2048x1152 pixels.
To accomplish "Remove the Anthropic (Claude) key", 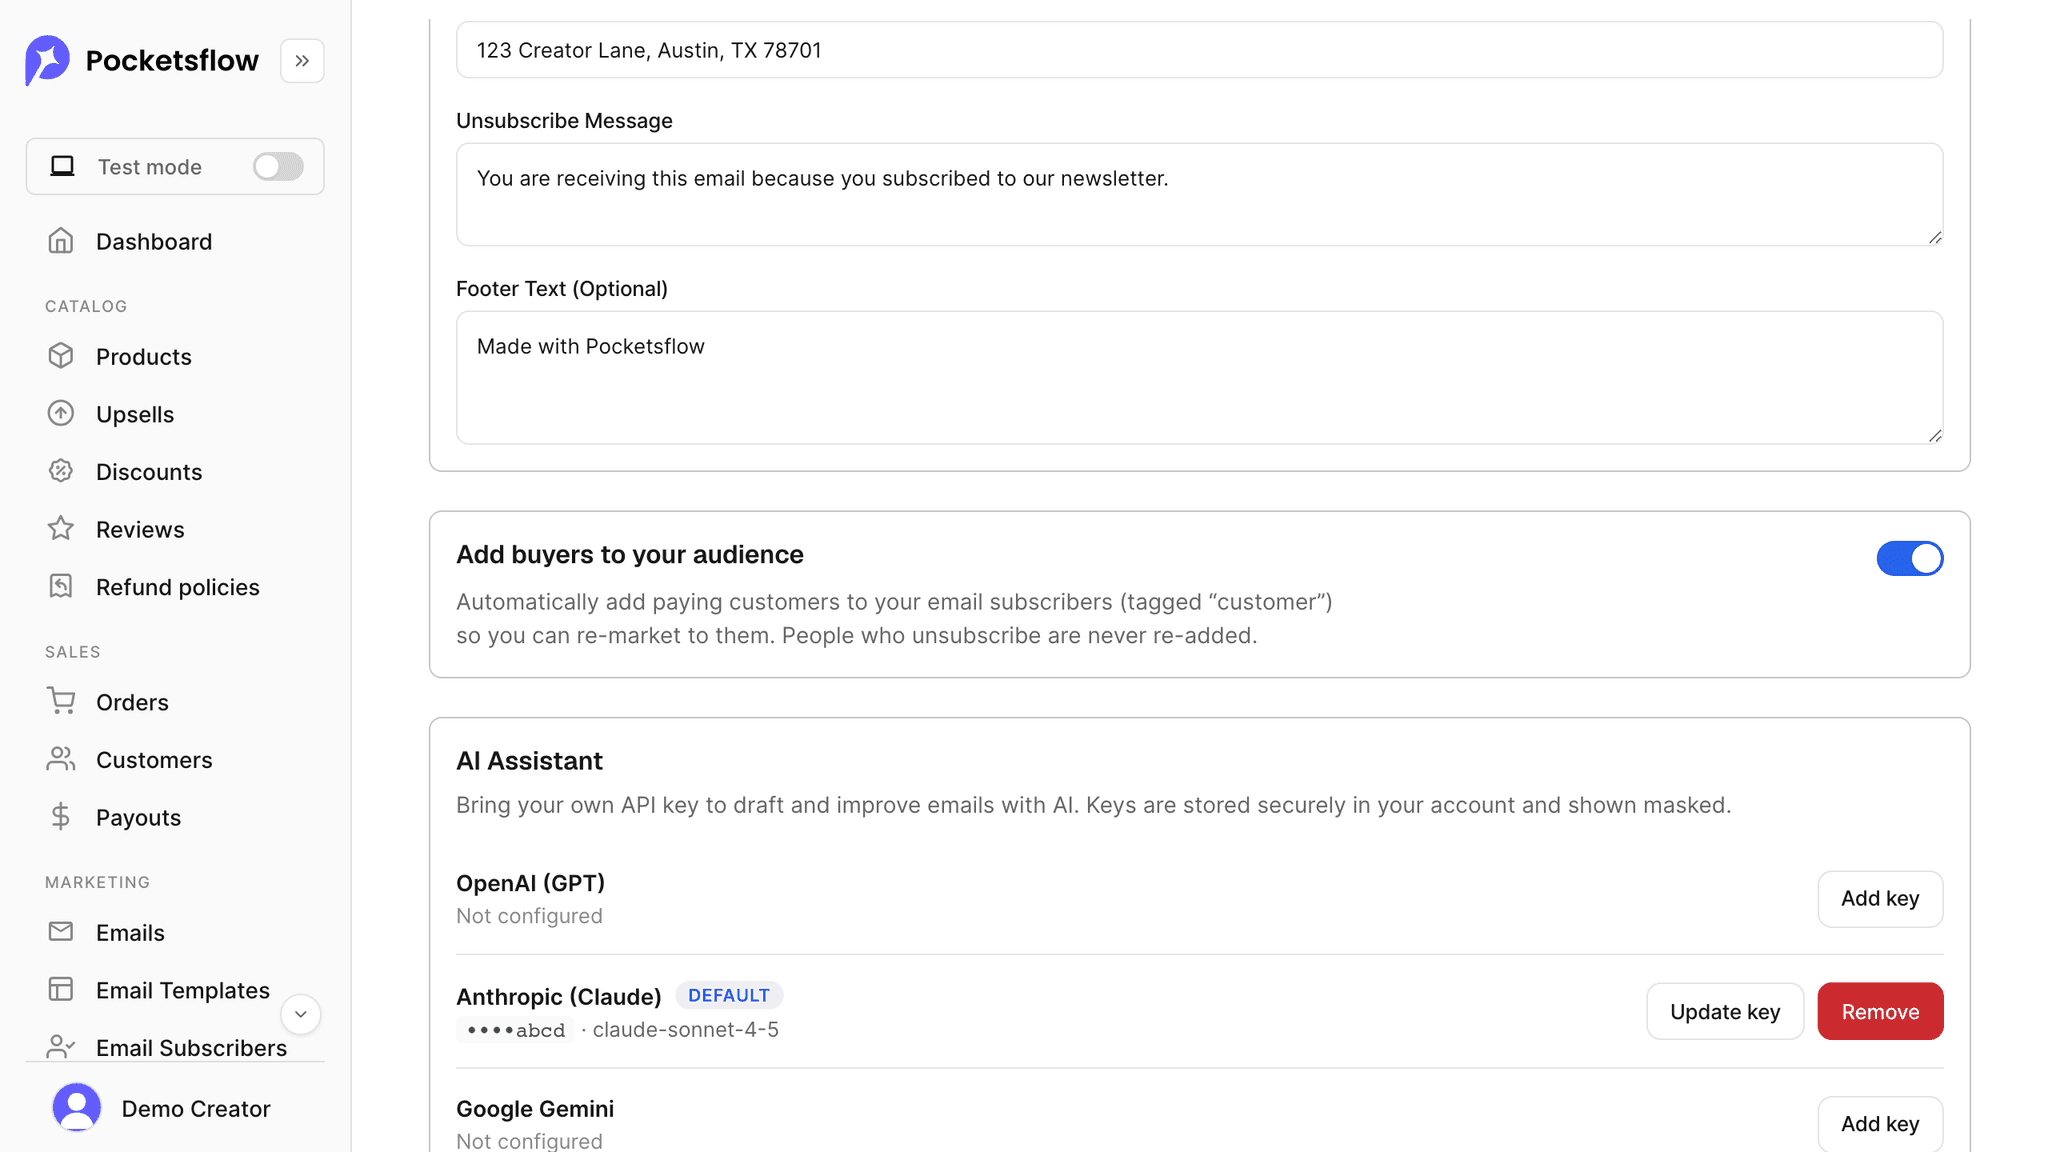I will [x=1880, y=1011].
